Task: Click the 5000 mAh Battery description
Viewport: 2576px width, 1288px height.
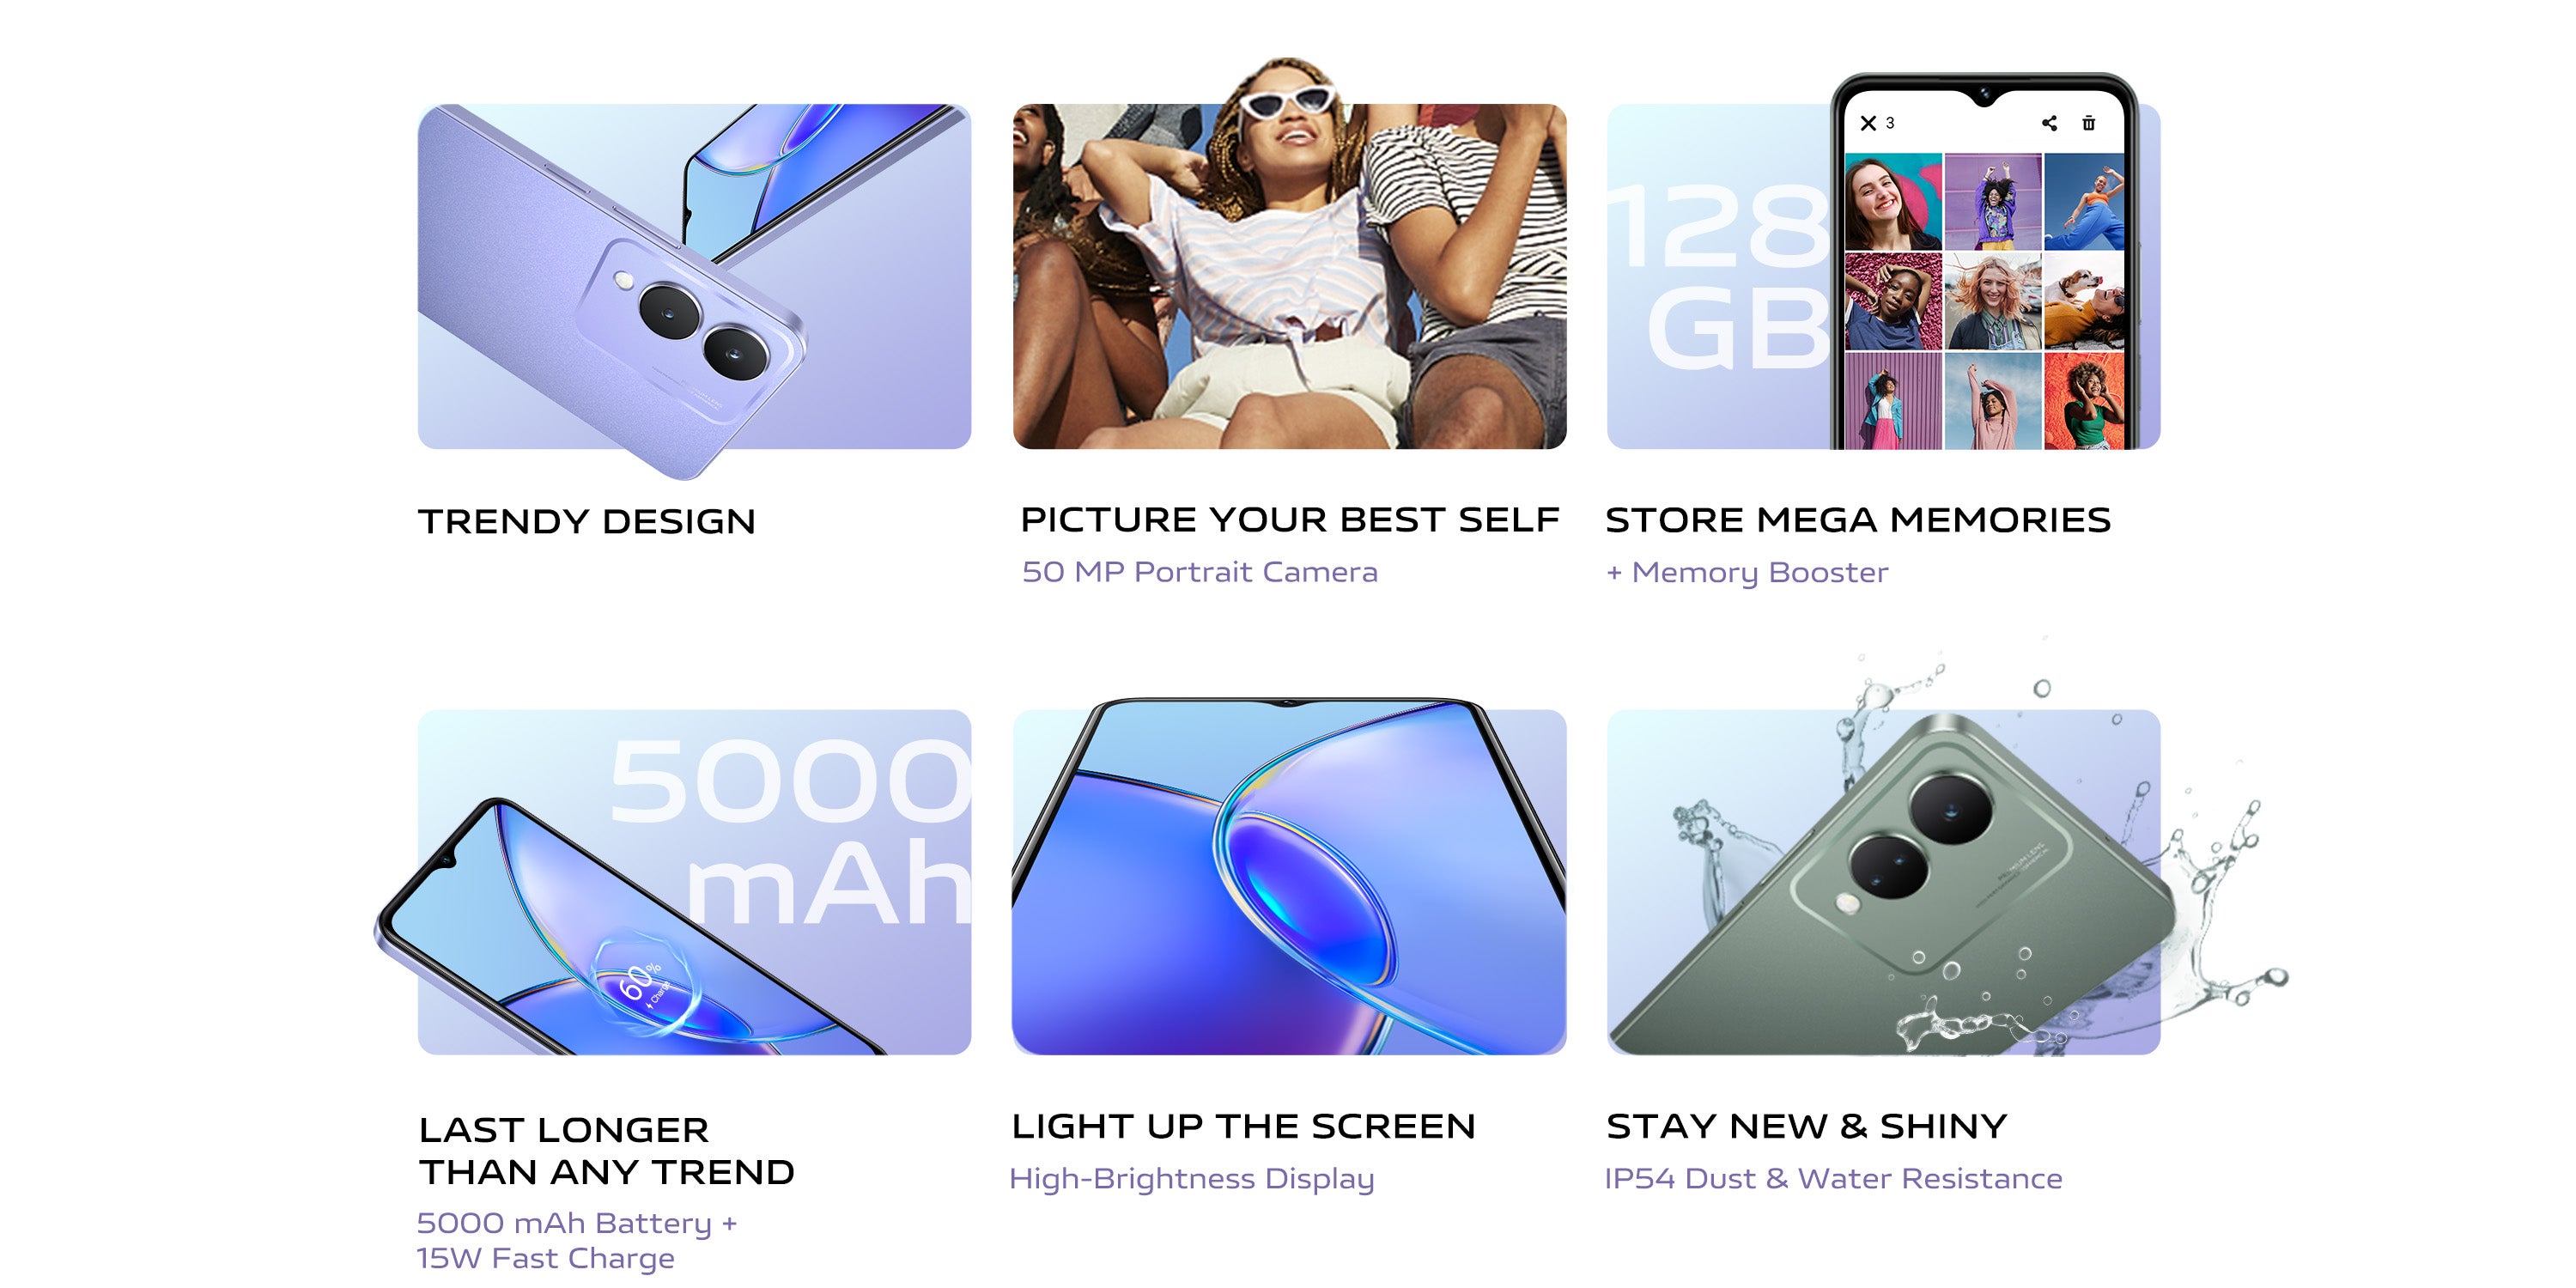Action: click(x=577, y=1240)
